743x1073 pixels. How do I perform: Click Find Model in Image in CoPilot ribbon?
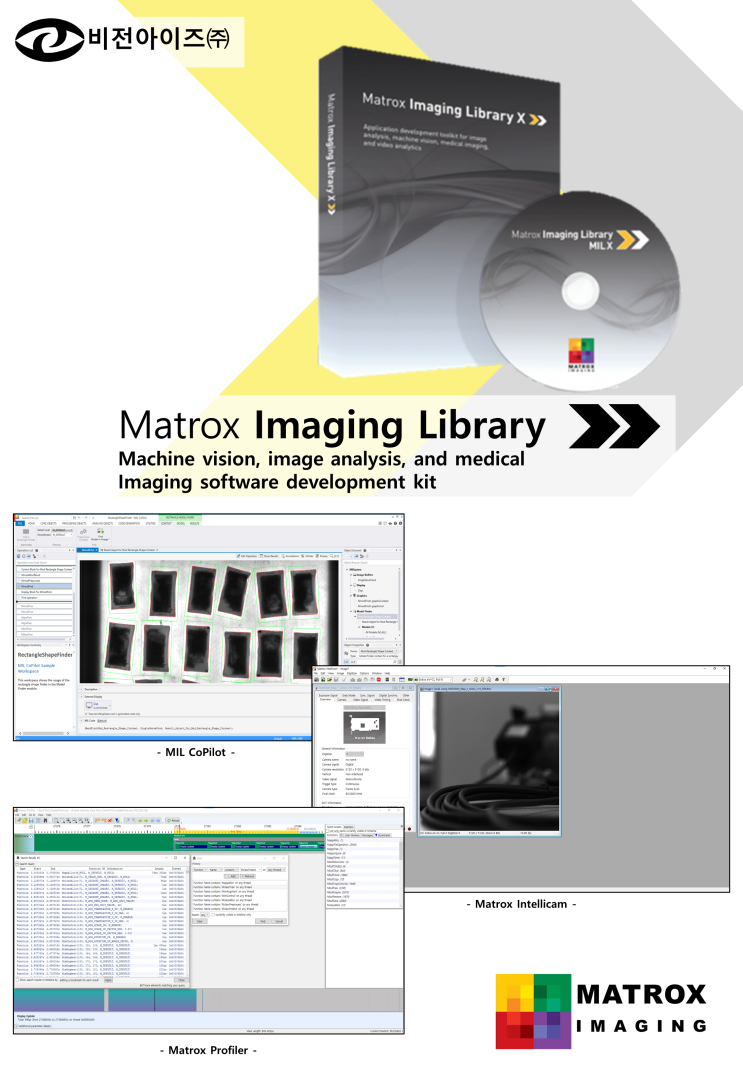point(101,534)
